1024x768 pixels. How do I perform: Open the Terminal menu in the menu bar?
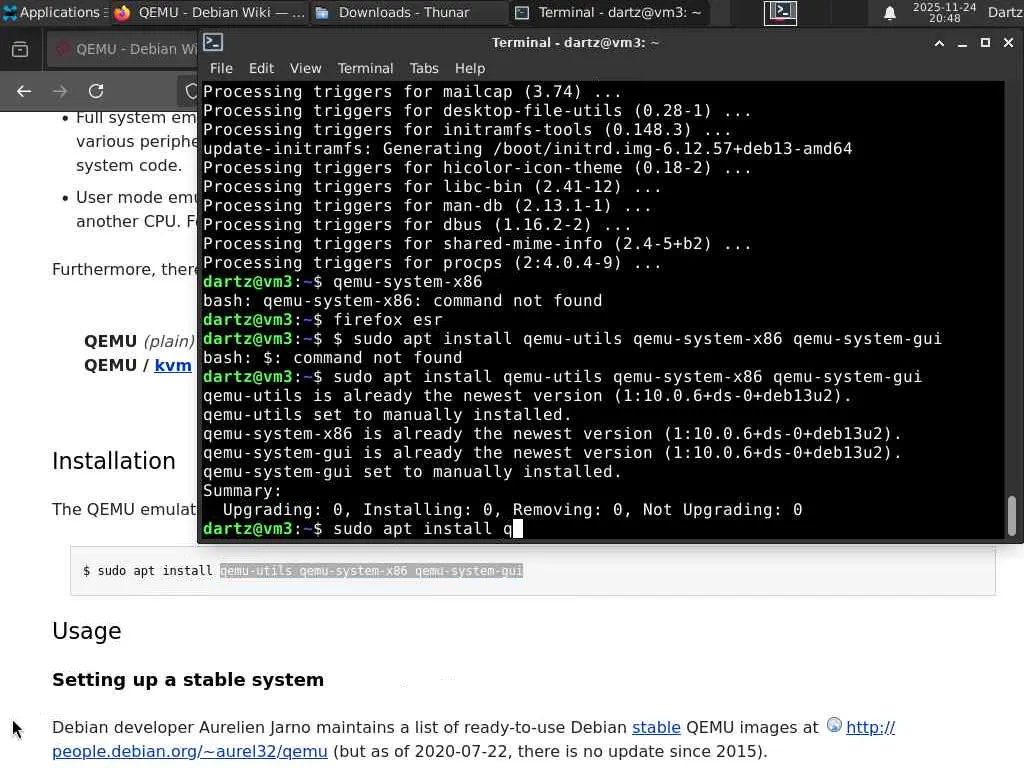pos(365,68)
